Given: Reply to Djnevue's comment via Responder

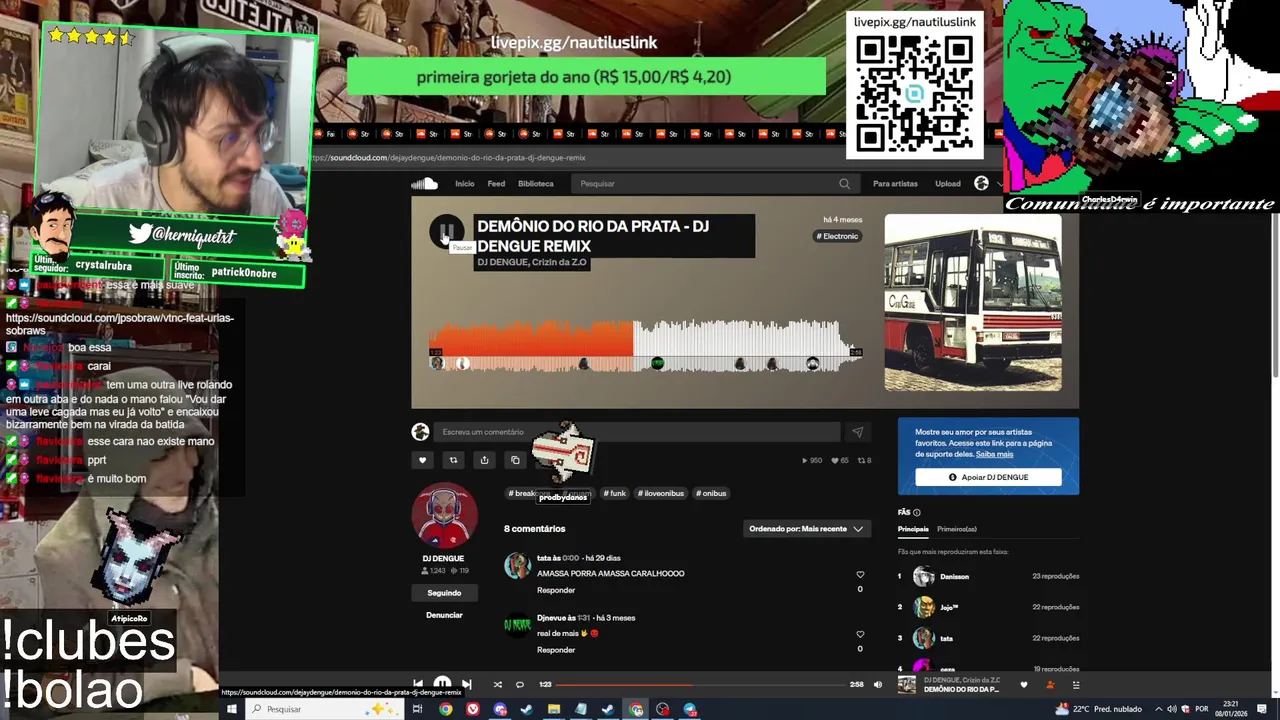Looking at the screenshot, I should point(556,650).
